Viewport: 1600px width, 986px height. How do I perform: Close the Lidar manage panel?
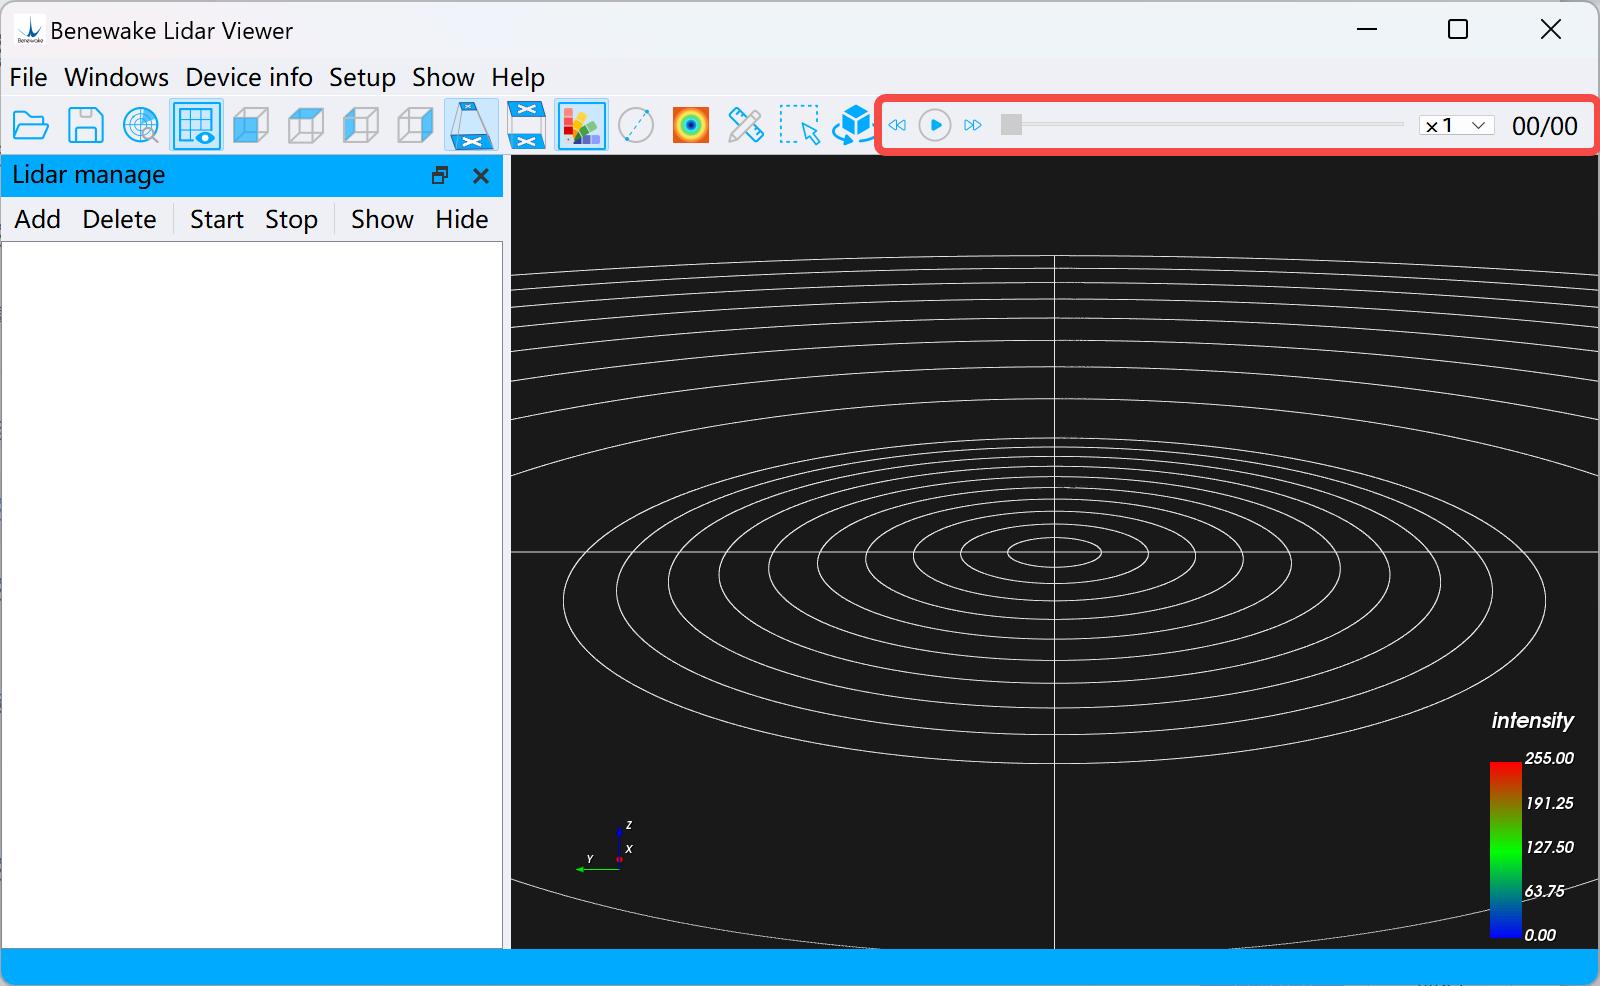481,176
